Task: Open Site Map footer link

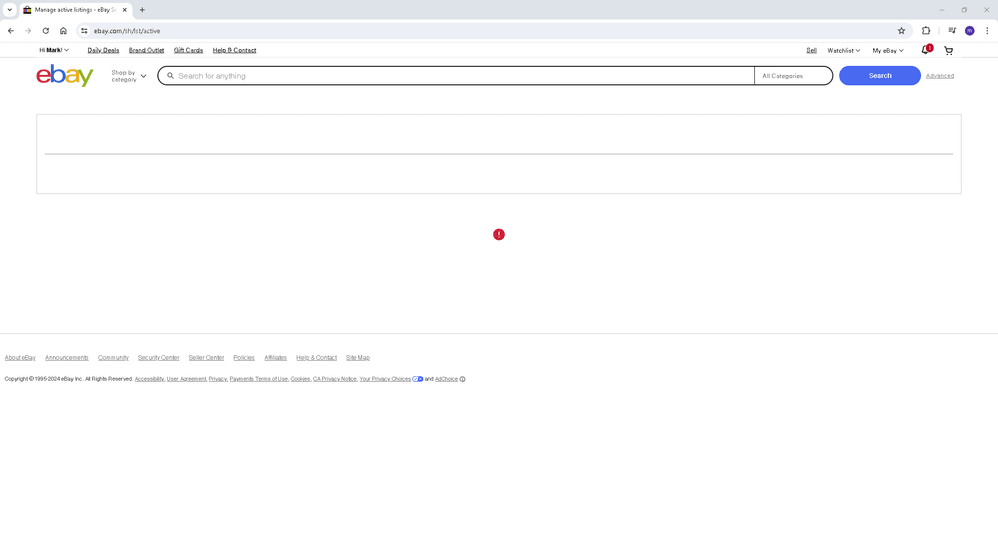Action: tap(358, 358)
